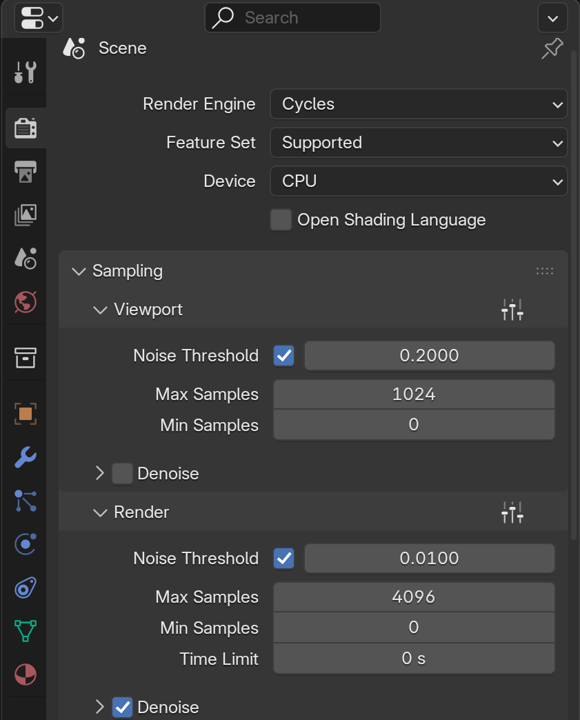580x720 pixels.
Task: Open the View Layer properties tab
Action: tap(26, 215)
